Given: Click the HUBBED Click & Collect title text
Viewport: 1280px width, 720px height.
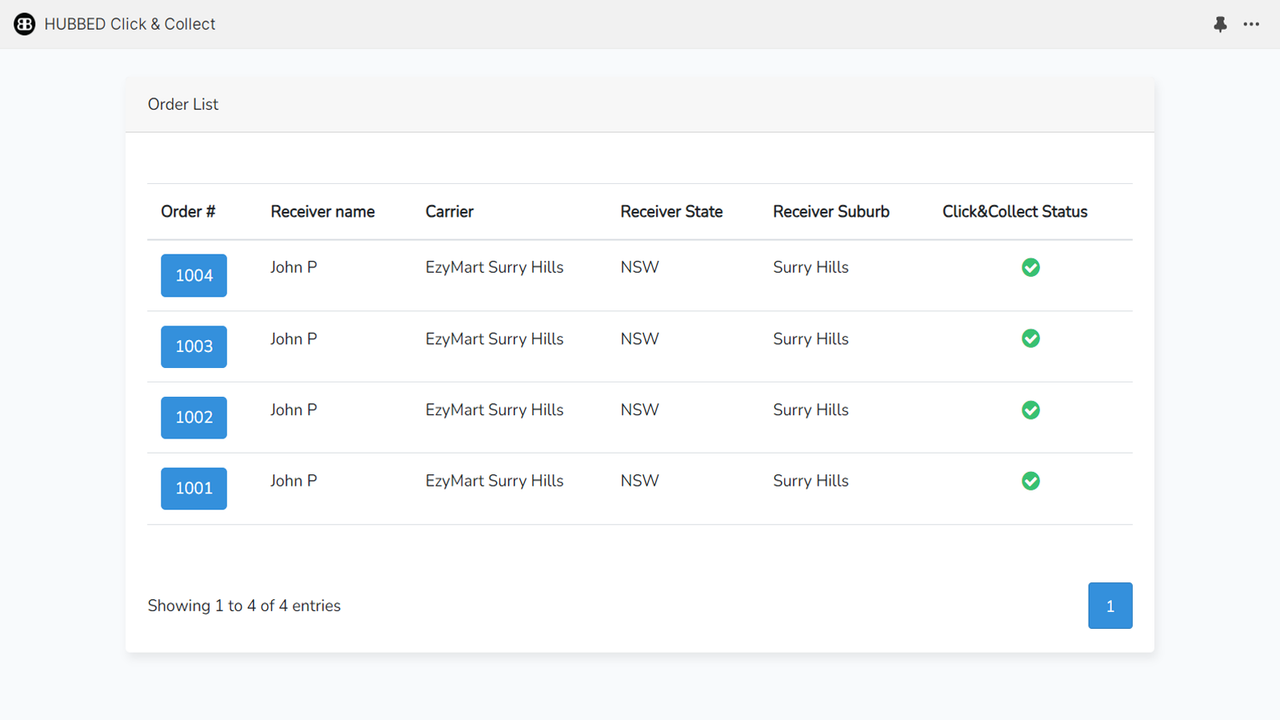Looking at the screenshot, I should (130, 24).
